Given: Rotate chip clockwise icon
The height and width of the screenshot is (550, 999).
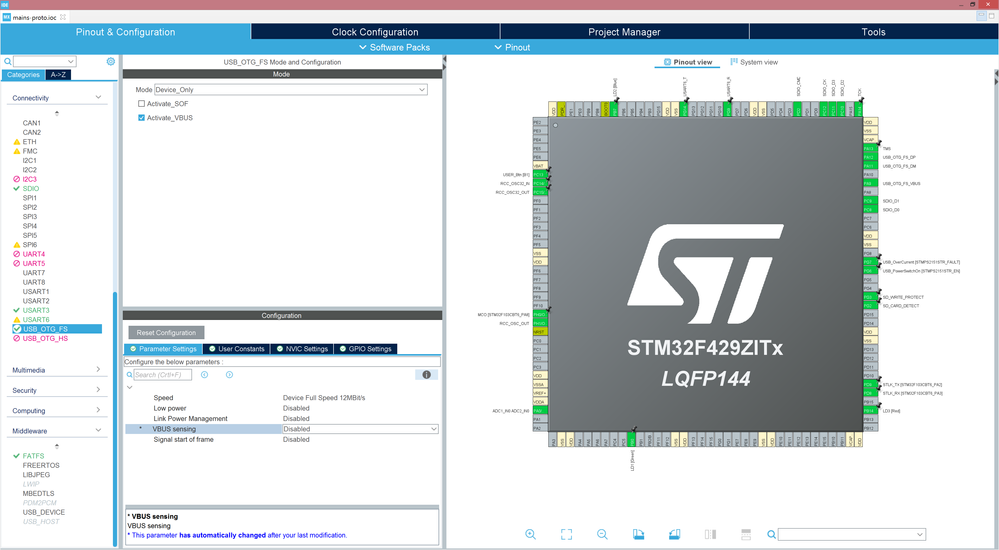Looking at the screenshot, I should pyautogui.click(x=638, y=534).
